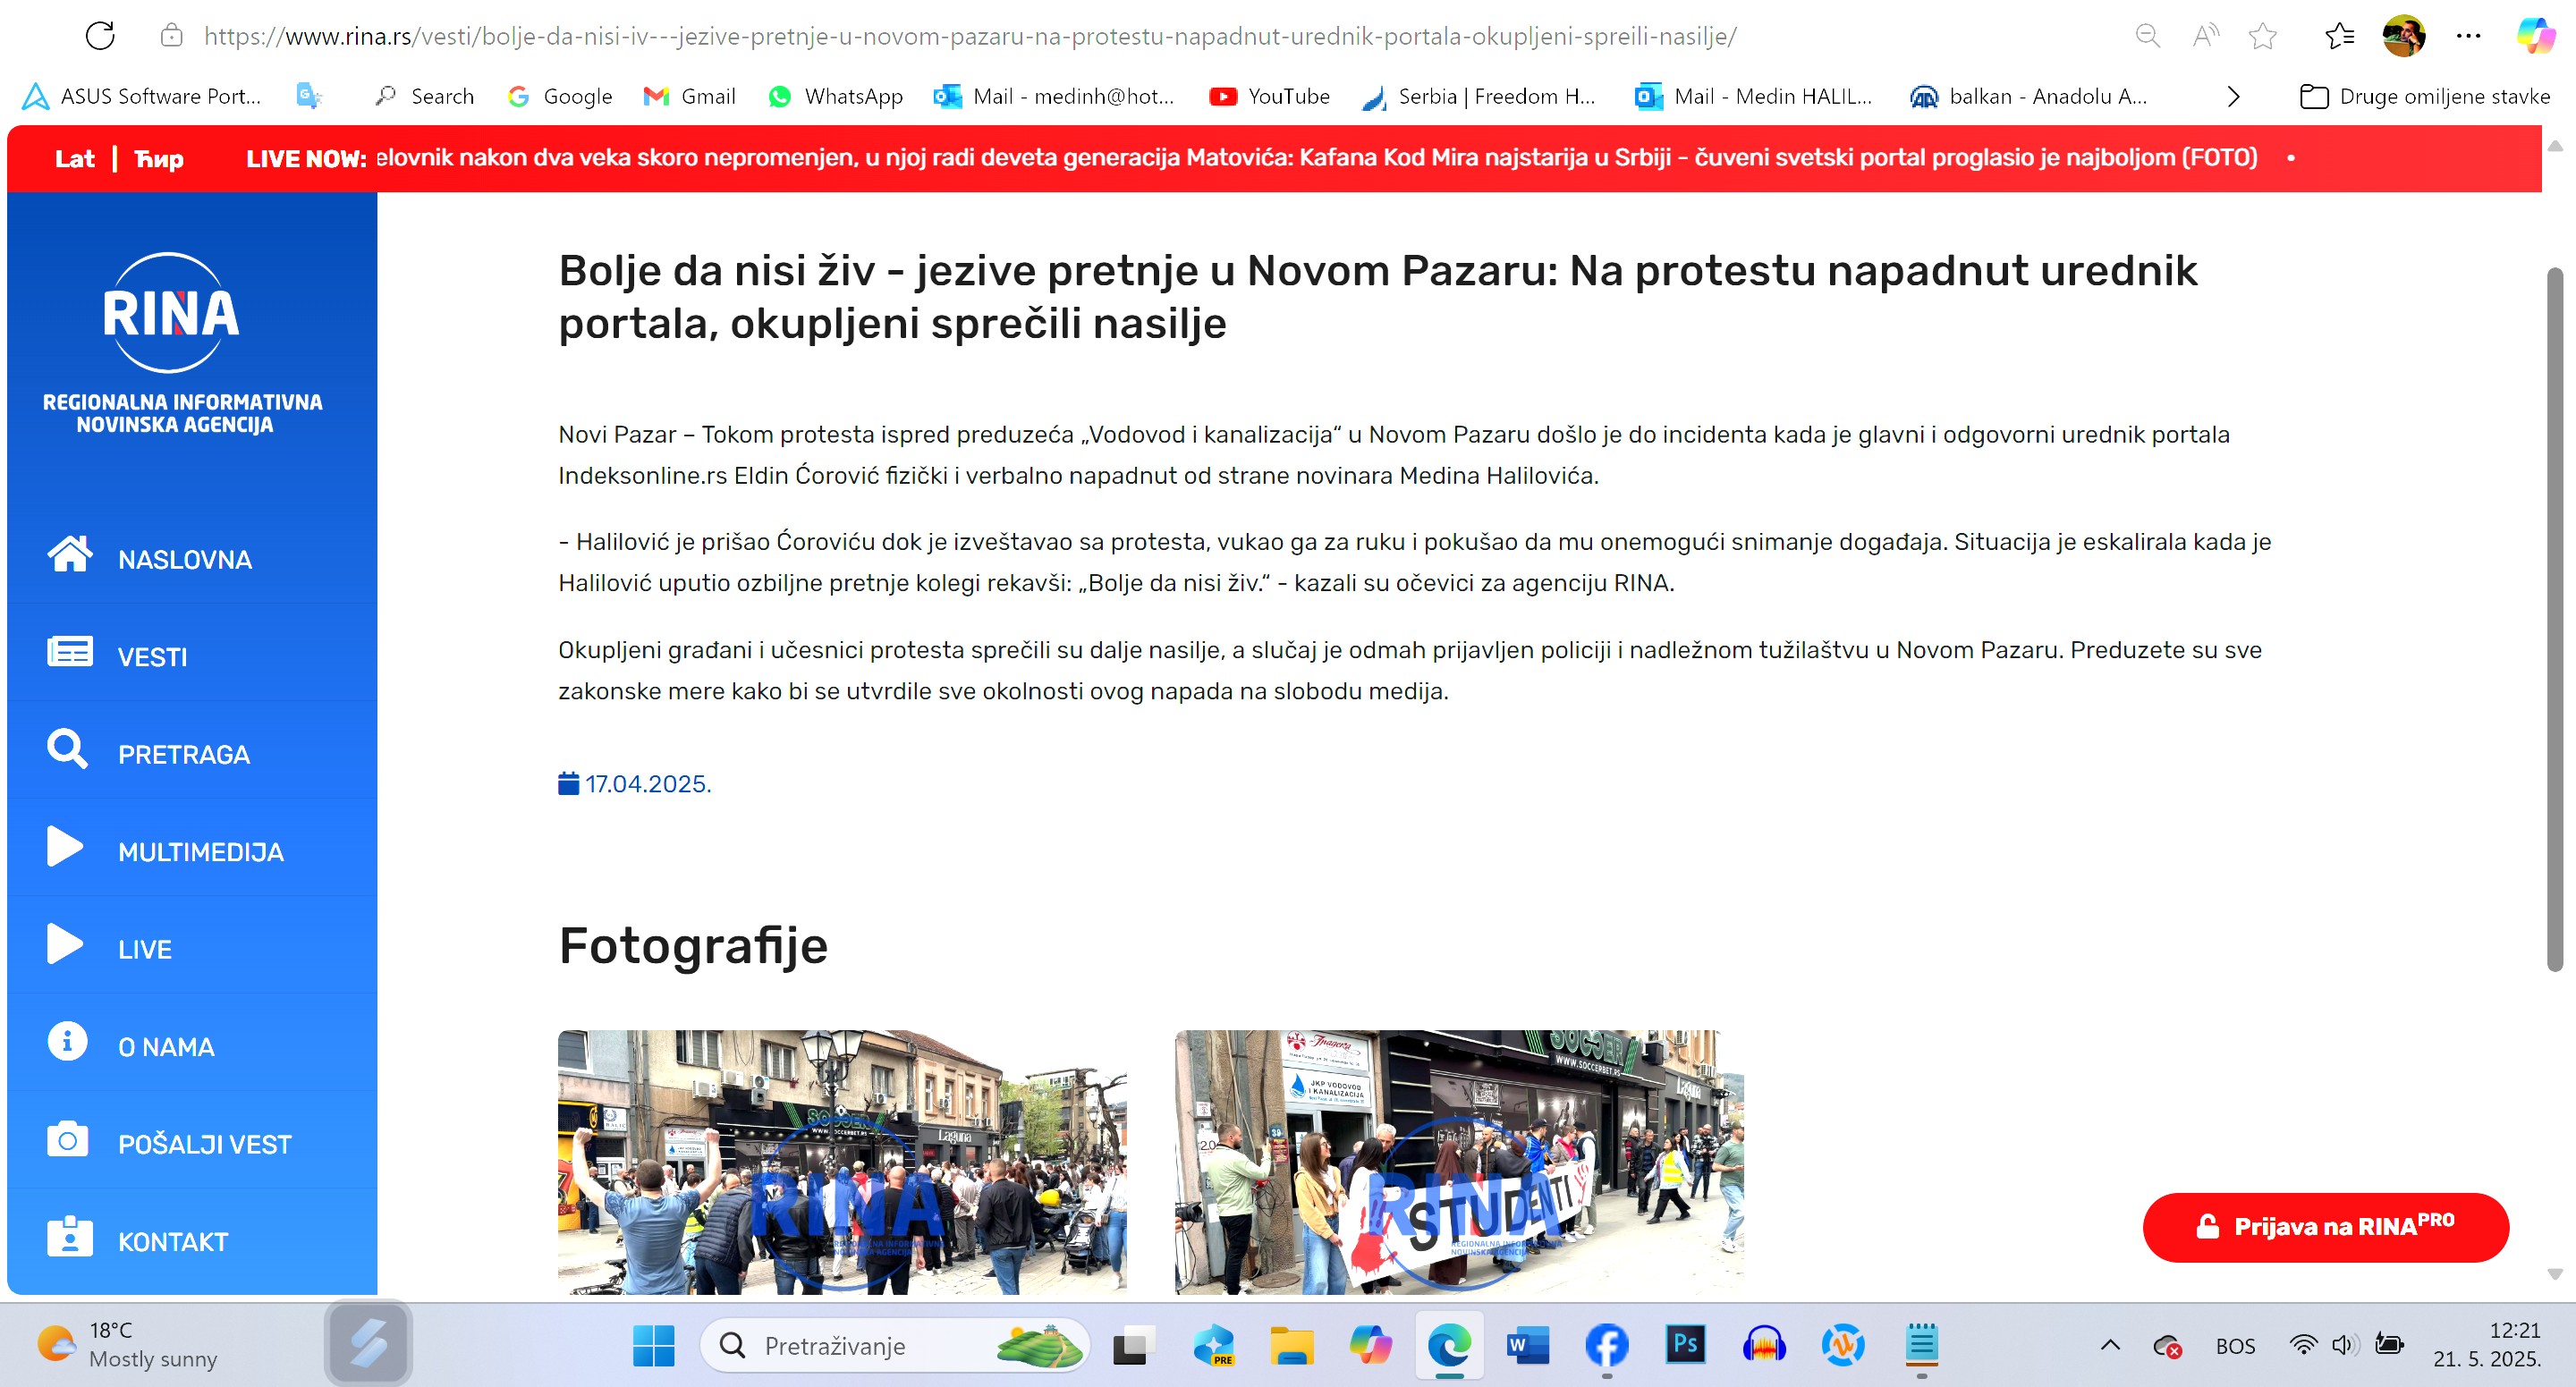
Task: Click the zoom magnifier icon in address bar
Action: pyautogui.click(x=2147, y=36)
